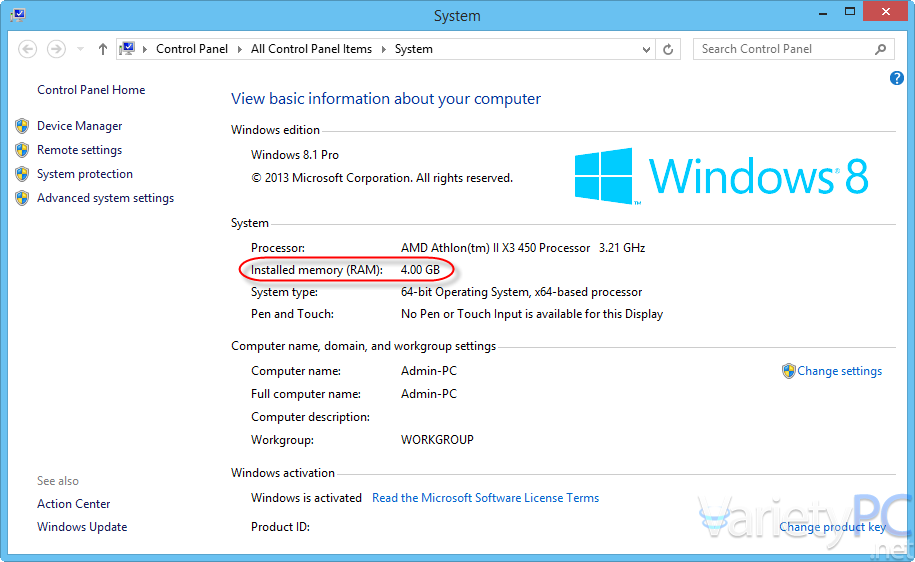Screen dimensions: 915x562
Task: Select All Control Panel Items breadcrumb
Action: (x=311, y=49)
